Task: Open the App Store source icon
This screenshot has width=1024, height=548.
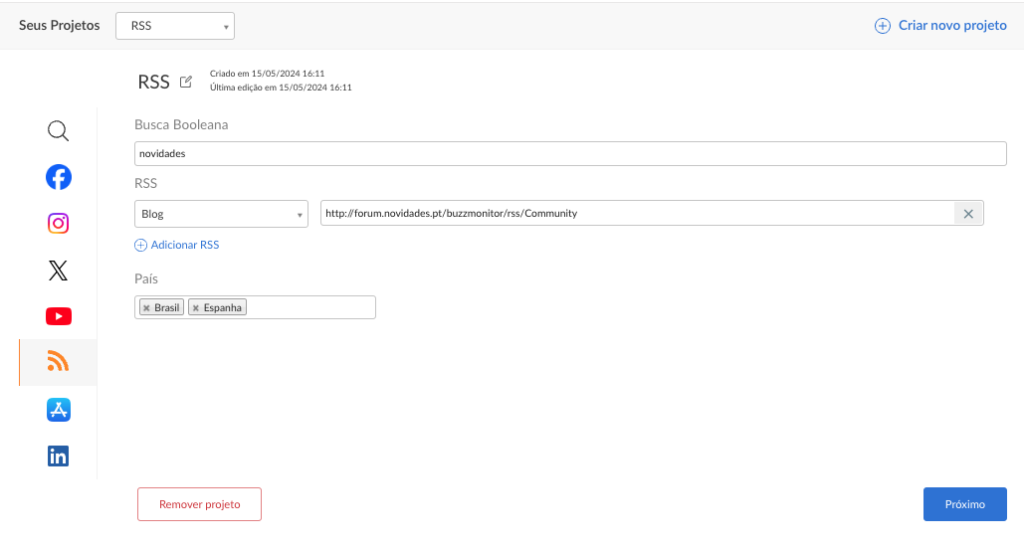Action: click(58, 410)
